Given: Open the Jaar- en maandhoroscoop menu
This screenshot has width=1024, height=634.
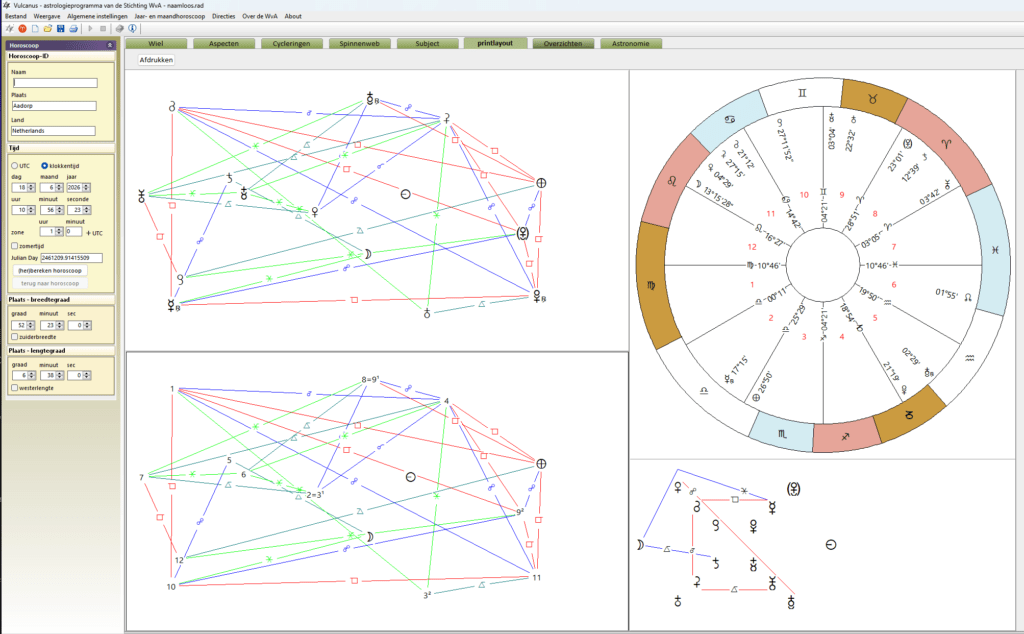Looking at the screenshot, I should pos(170,16).
